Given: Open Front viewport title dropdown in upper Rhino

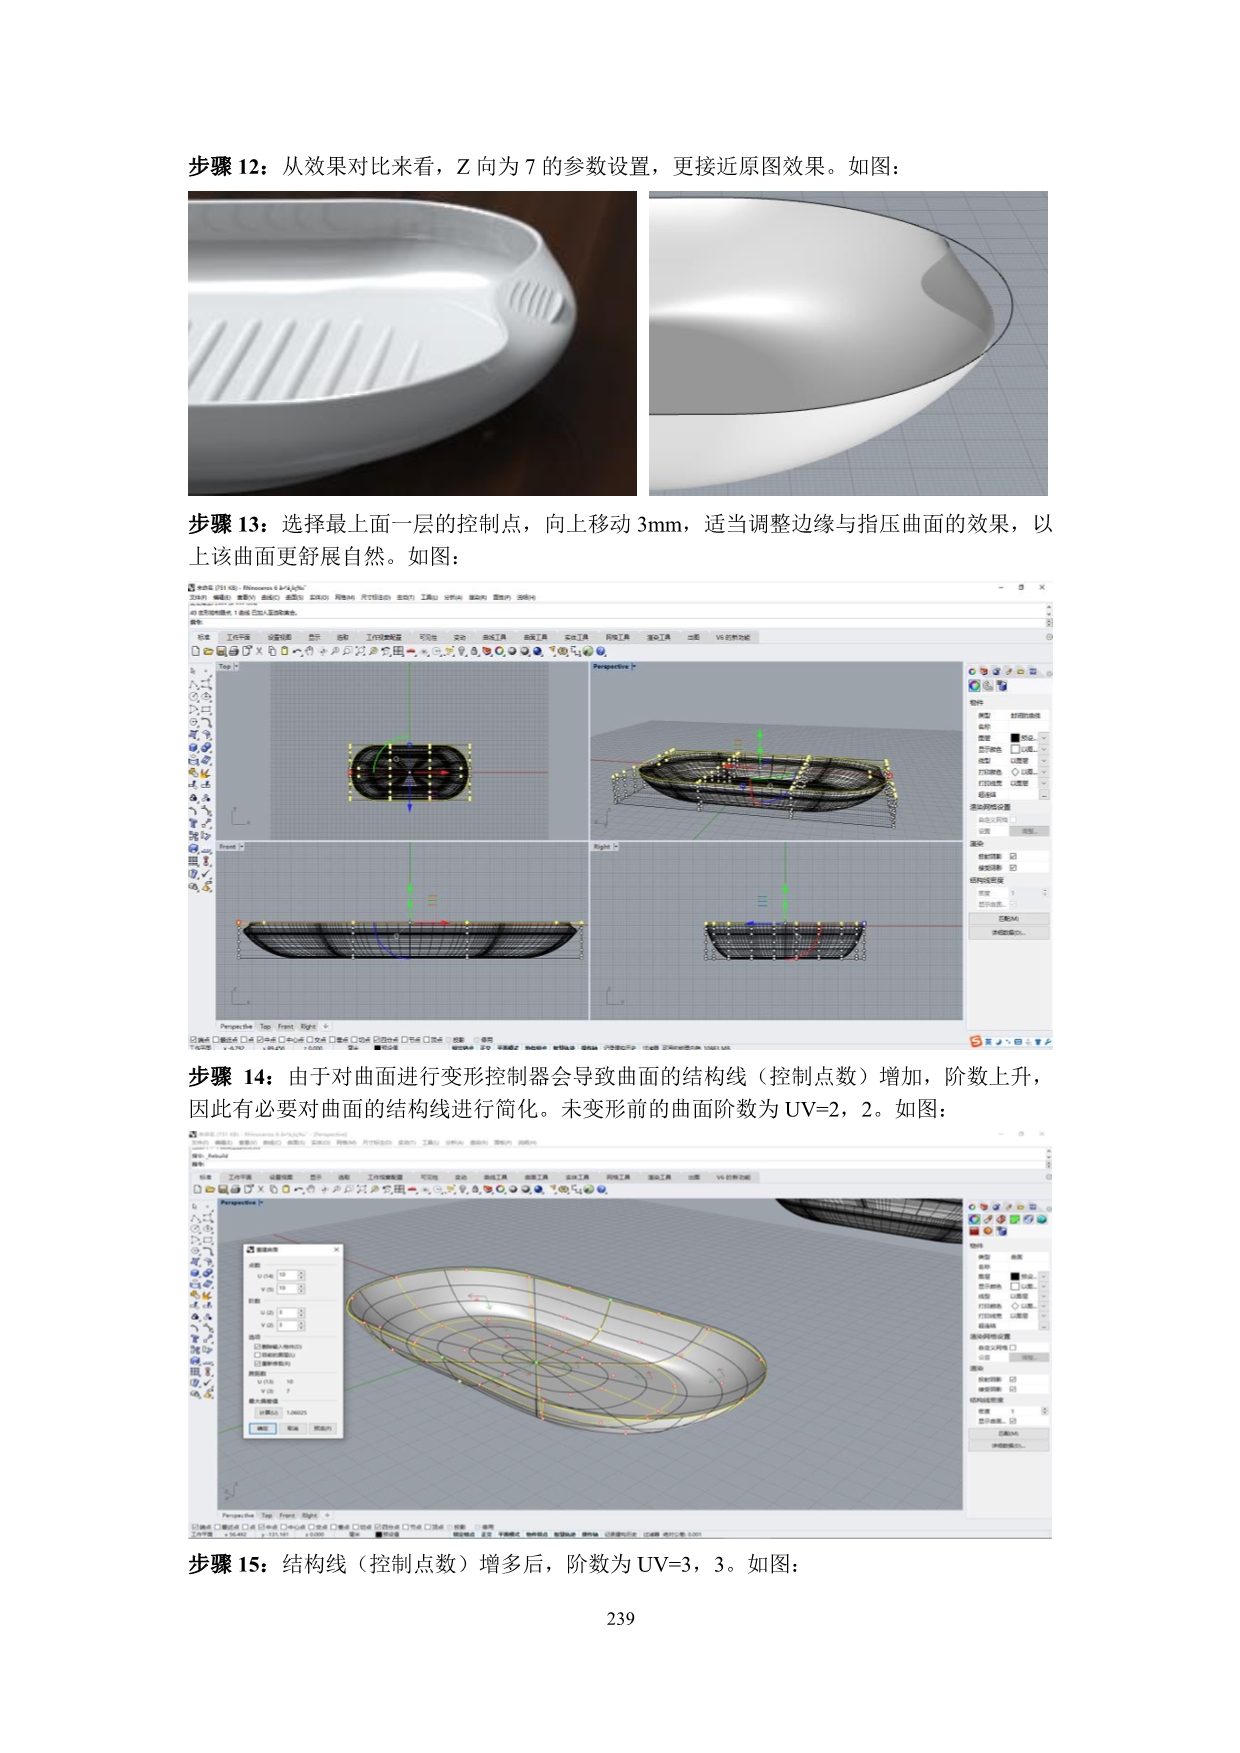Looking at the screenshot, I should [x=242, y=847].
